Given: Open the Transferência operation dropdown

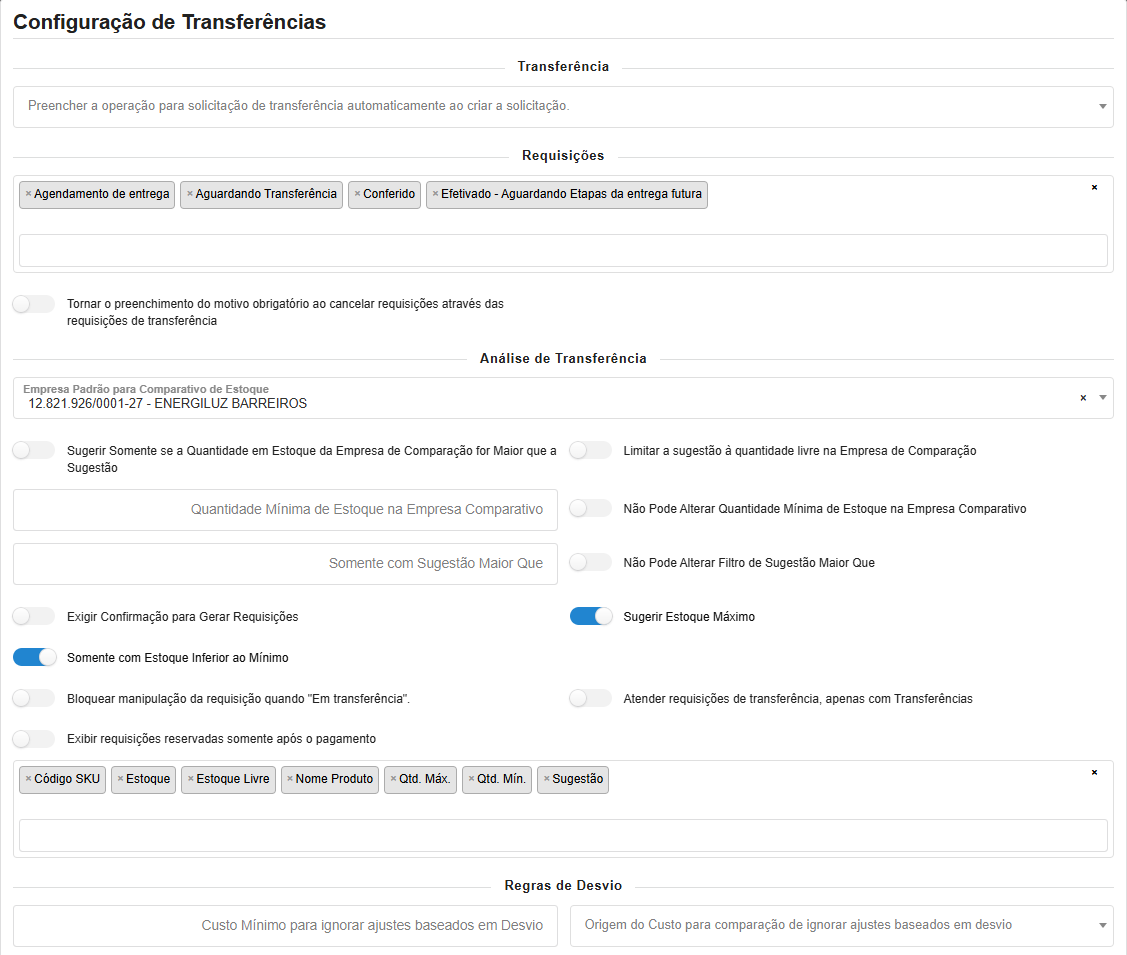Looking at the screenshot, I should pyautogui.click(x=1102, y=106).
